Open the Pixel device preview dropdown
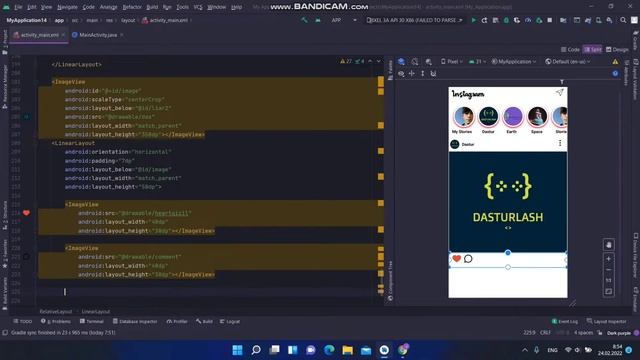 tap(451, 62)
